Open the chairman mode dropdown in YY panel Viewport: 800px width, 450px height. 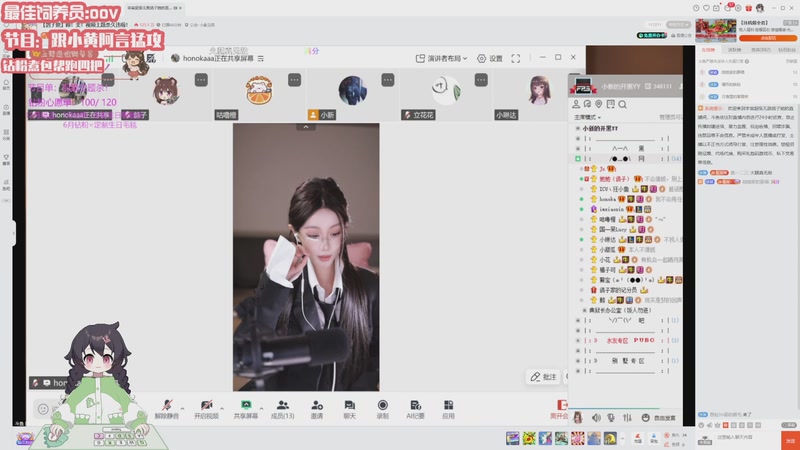pos(587,117)
